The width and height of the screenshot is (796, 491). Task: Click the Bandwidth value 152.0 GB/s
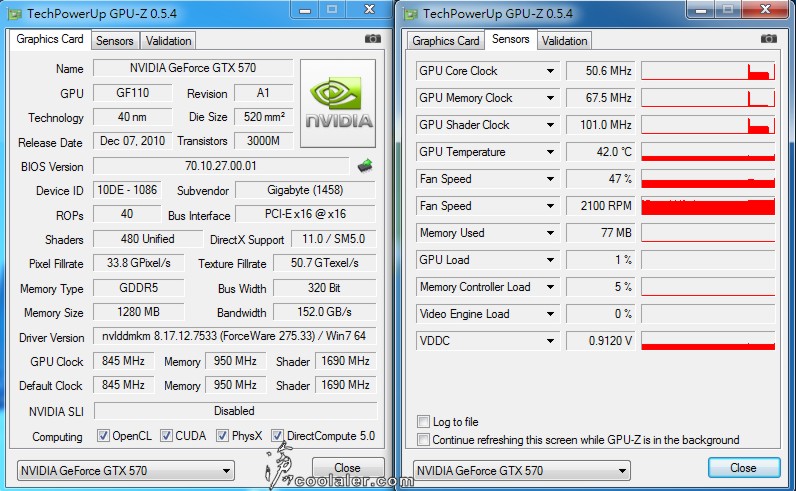click(324, 312)
